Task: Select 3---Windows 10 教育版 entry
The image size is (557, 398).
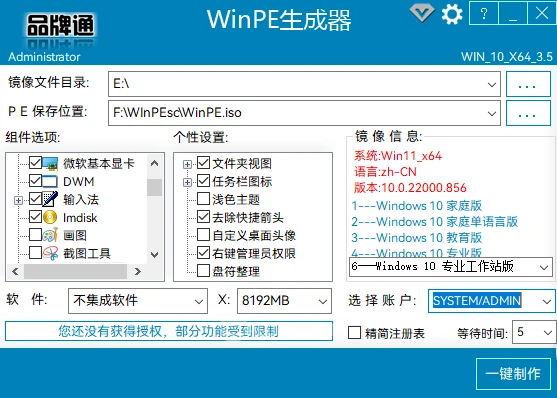Action: (x=416, y=237)
